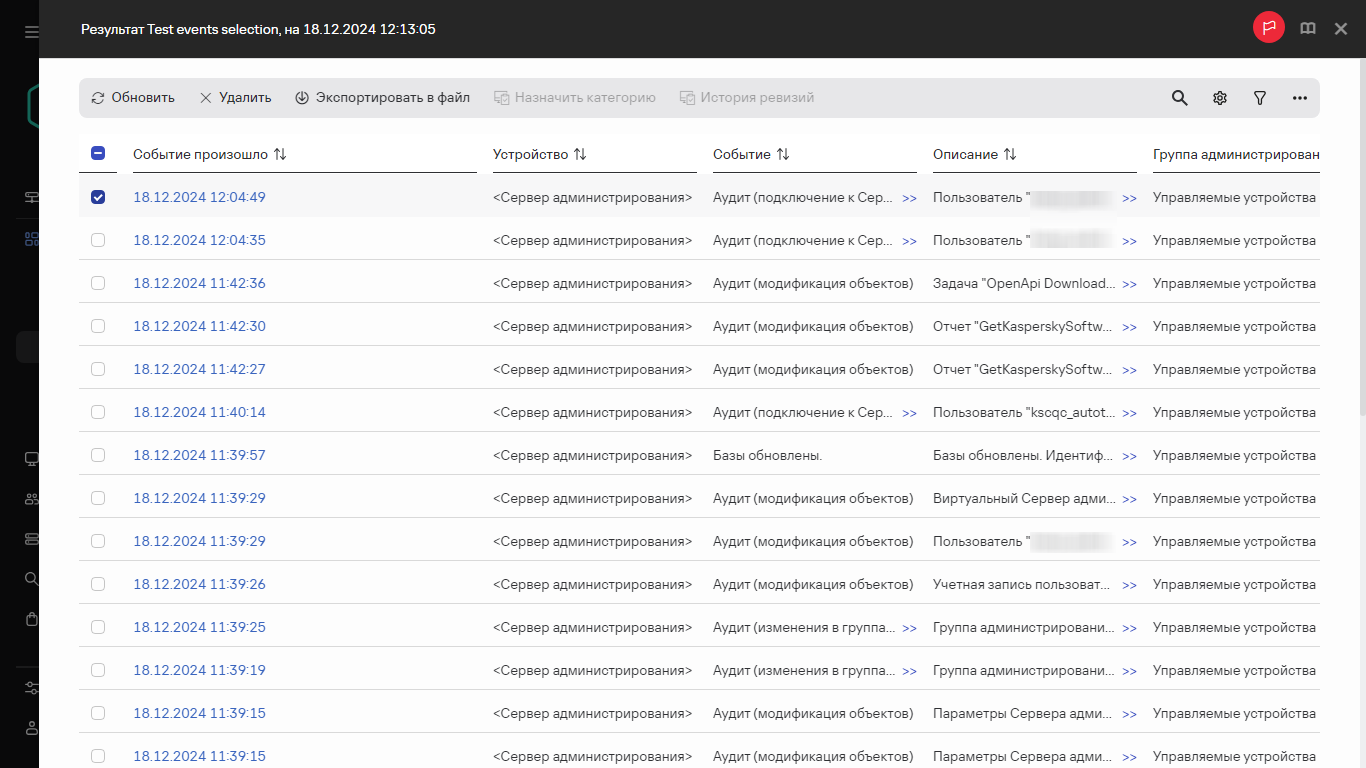The image size is (1366, 768).
Task: Sort by the Устройство column arrows
Action: (x=580, y=155)
